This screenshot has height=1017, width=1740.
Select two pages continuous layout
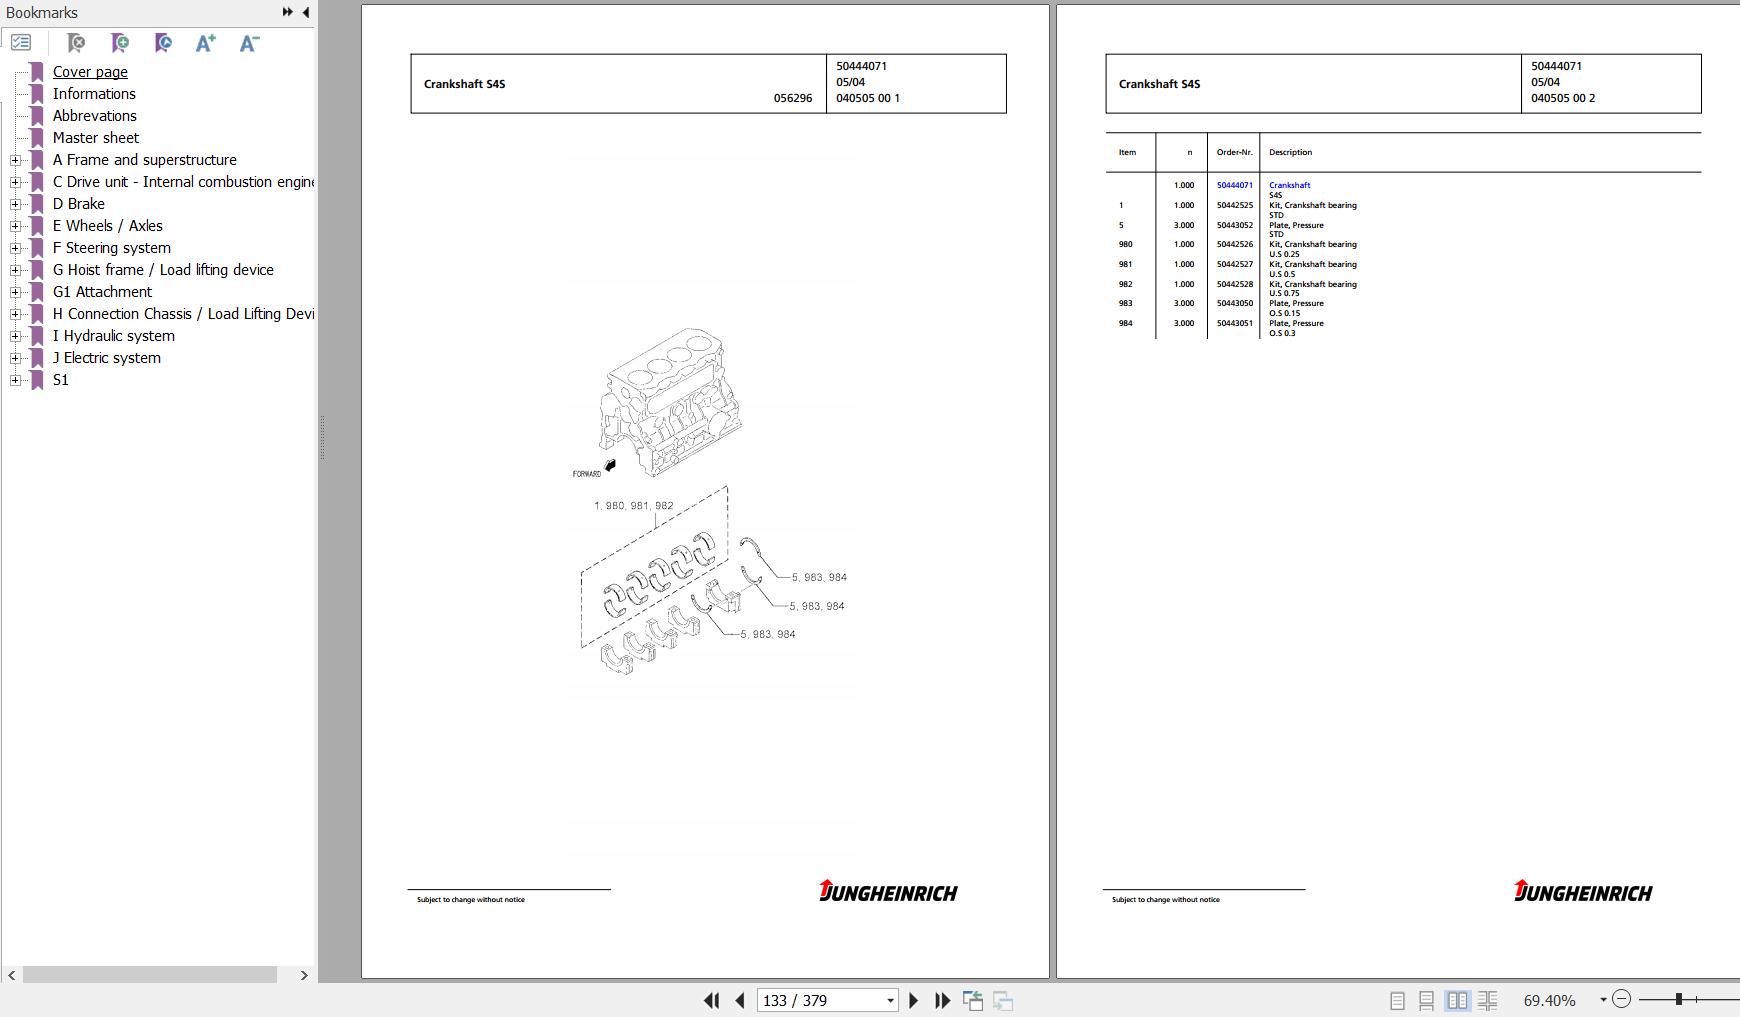pos(1488,1000)
